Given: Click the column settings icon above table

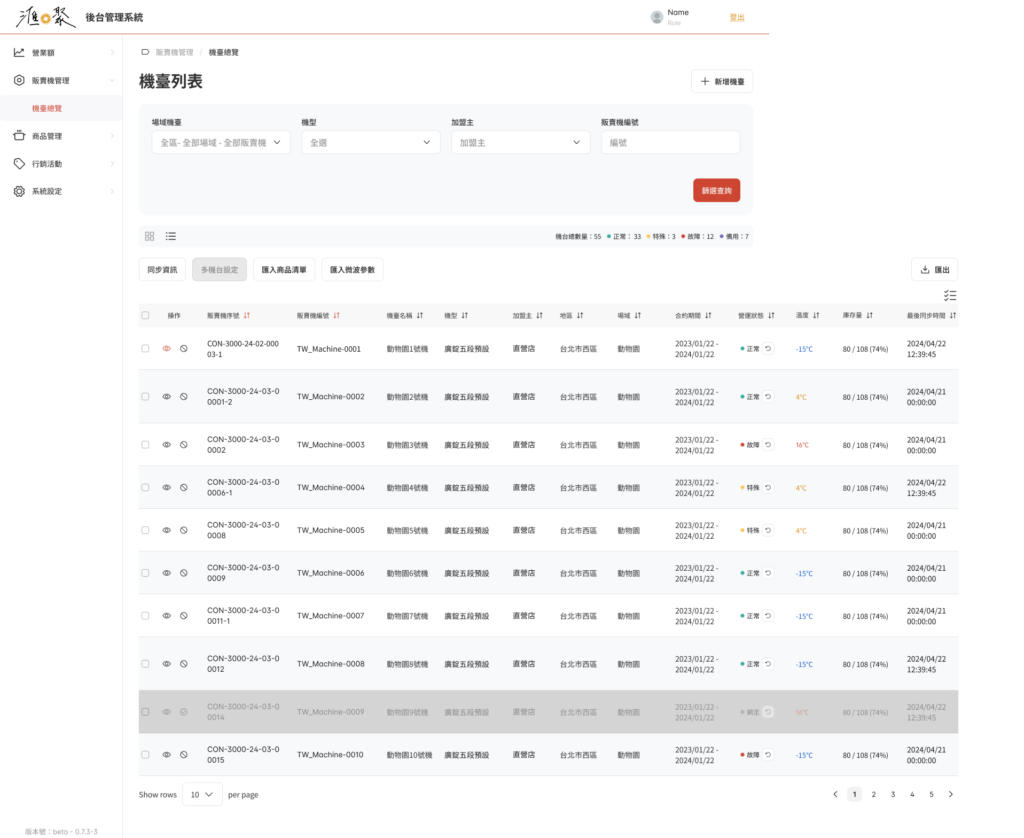Looking at the screenshot, I should pos(949,296).
